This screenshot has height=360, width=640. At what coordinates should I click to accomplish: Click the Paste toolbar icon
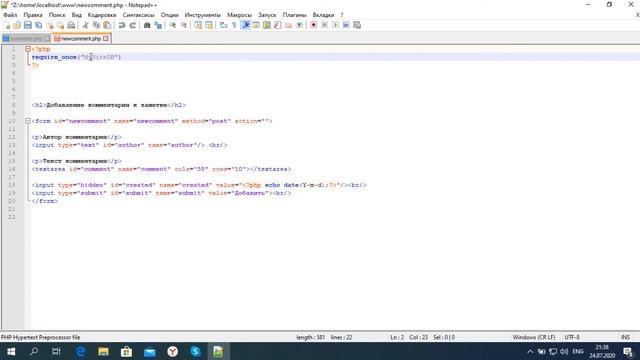point(107,25)
